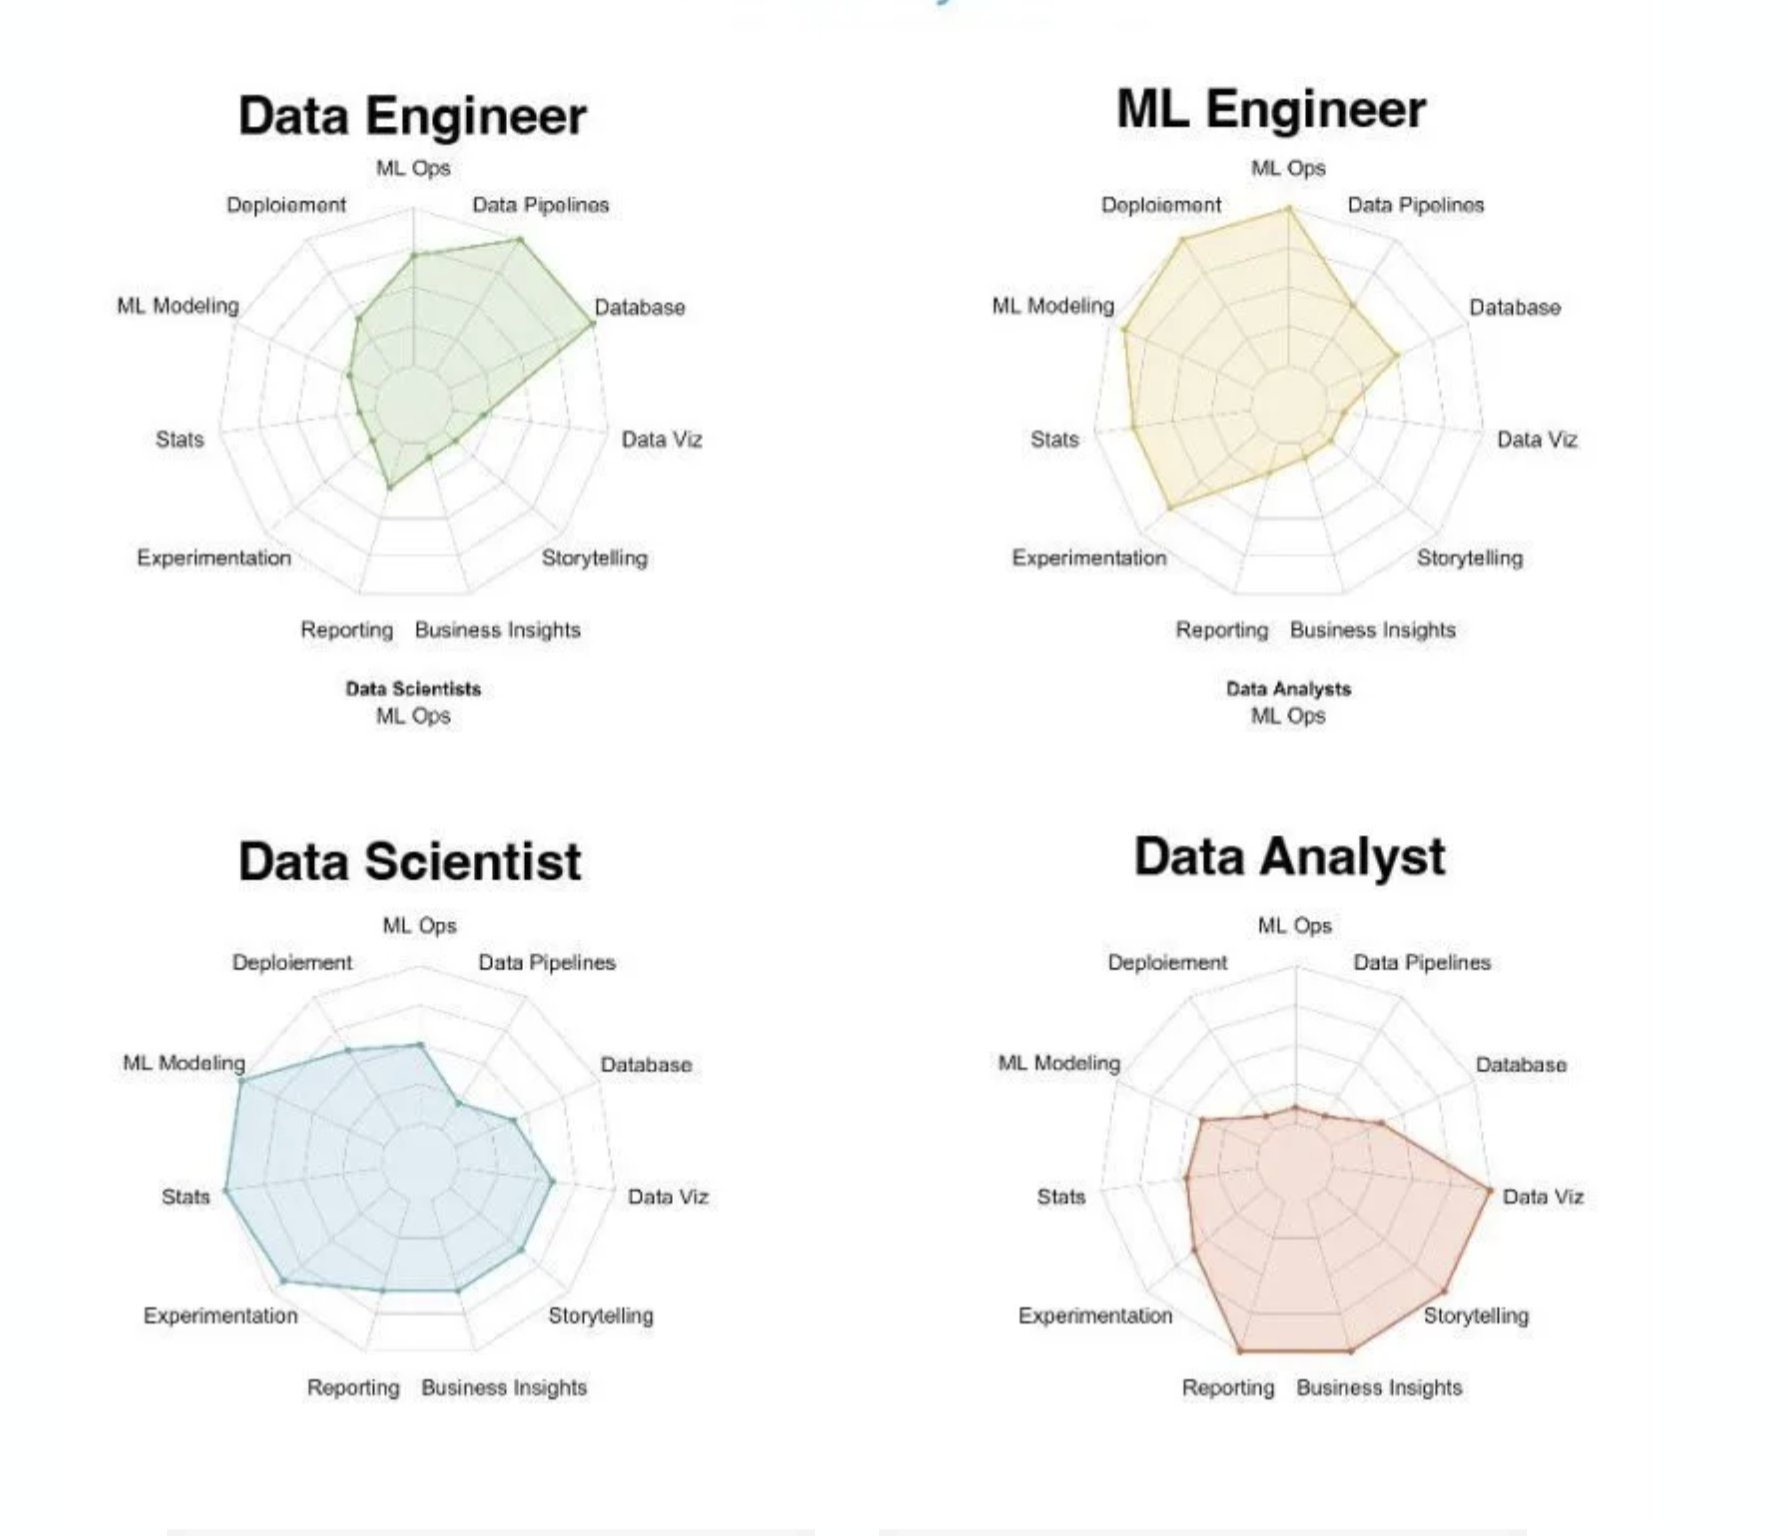
Task: Select Storytelling label on Data Analyst chart
Action: click(x=1476, y=1315)
